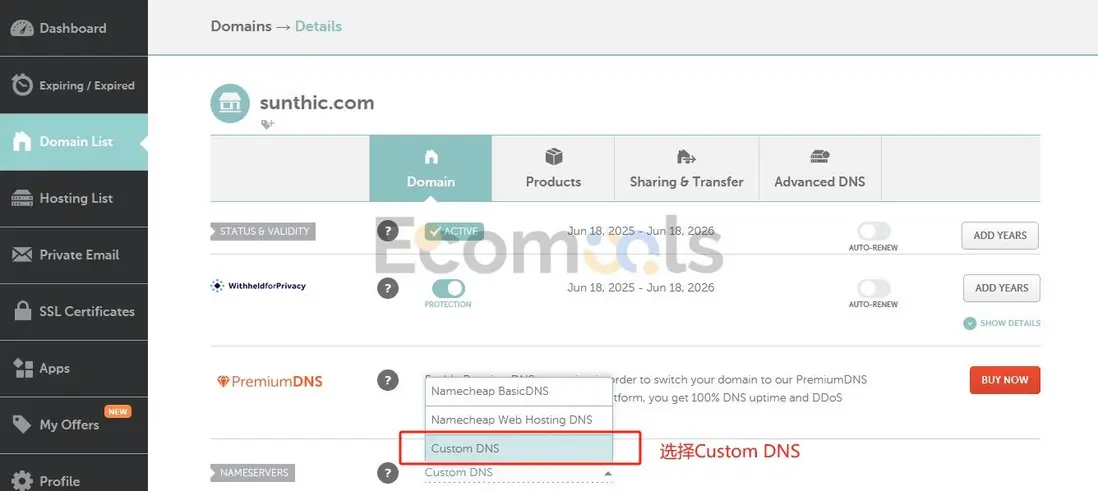Disable WithheldForPrivacy protection switch
Screen dimensions: 1098x491
pos(448,288)
